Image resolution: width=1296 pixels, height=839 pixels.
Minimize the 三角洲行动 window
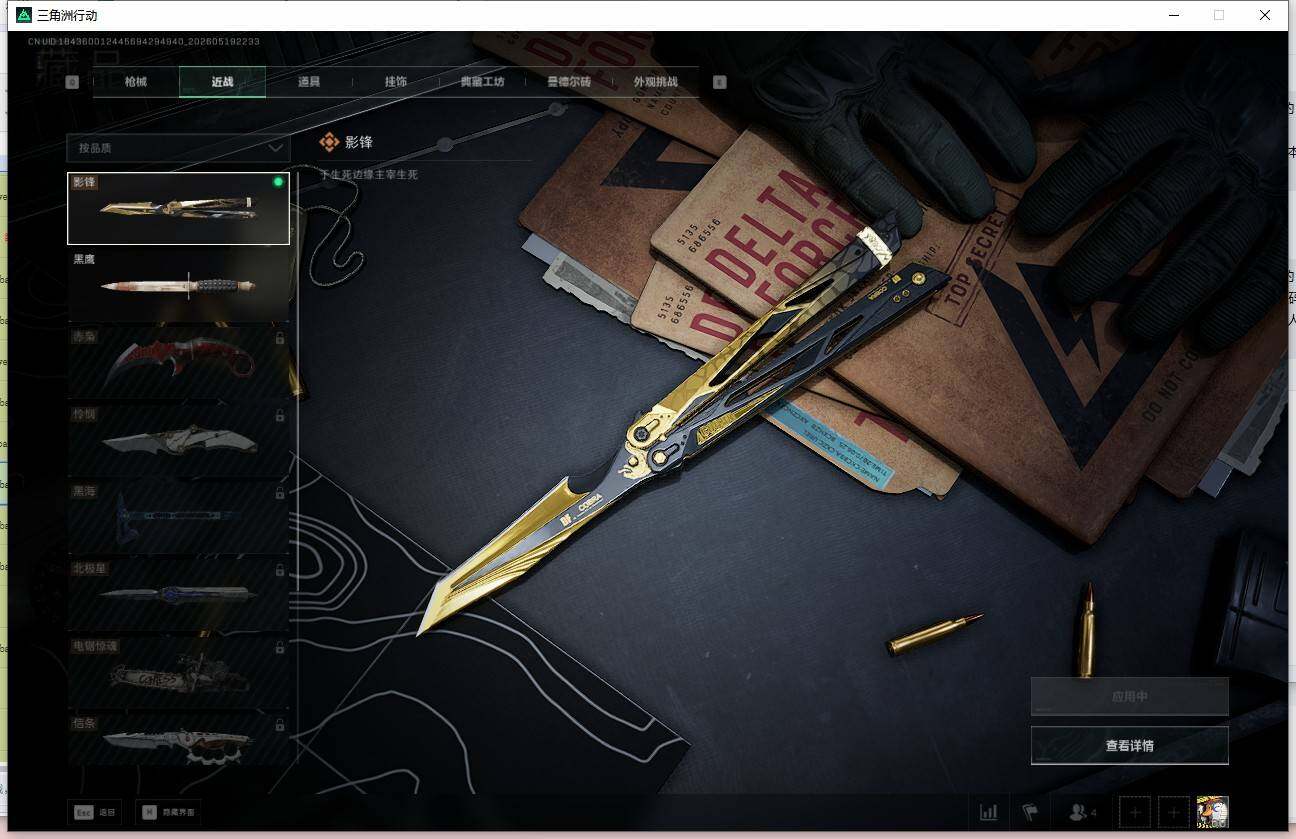[x=1172, y=15]
